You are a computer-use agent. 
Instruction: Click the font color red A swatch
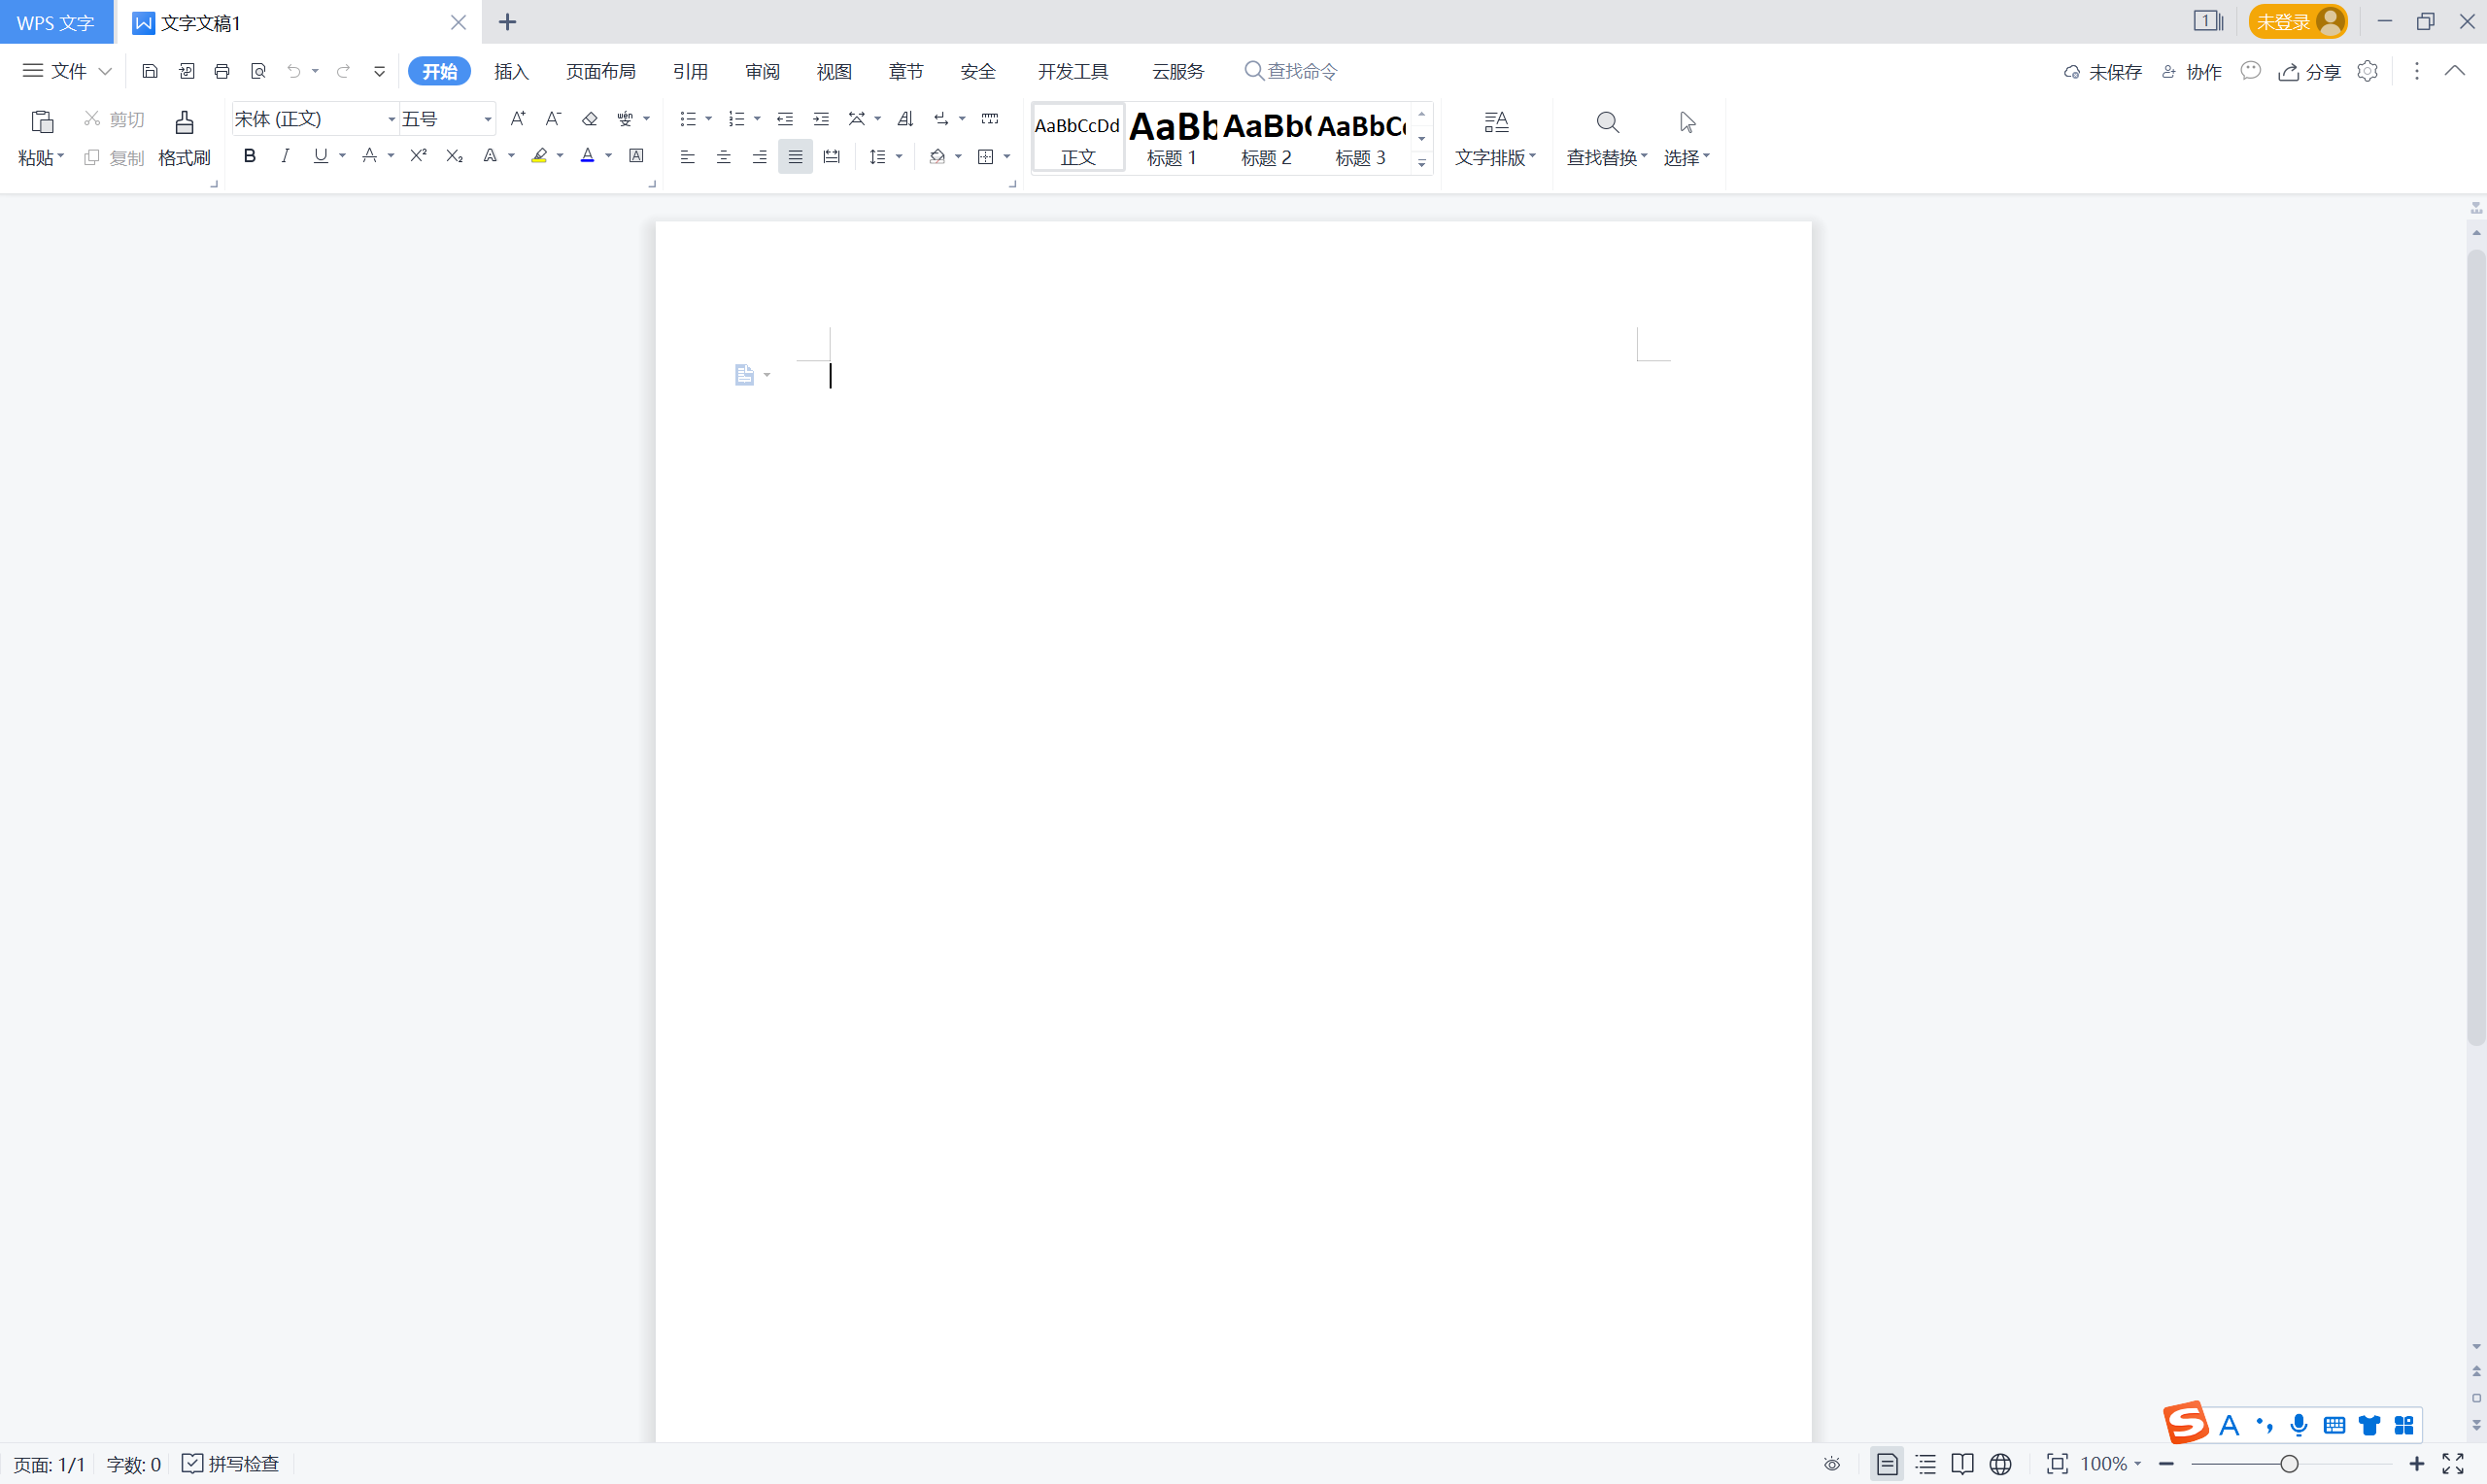(588, 156)
